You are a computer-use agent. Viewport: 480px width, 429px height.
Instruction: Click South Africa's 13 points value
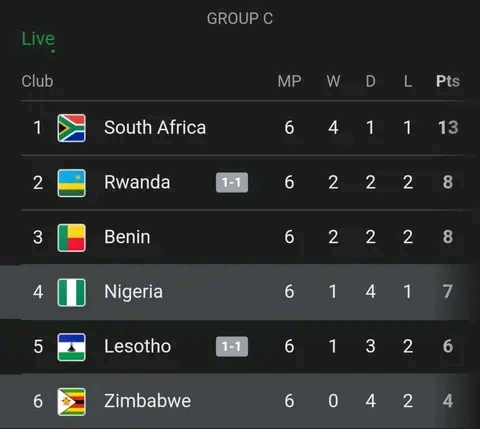(448, 127)
